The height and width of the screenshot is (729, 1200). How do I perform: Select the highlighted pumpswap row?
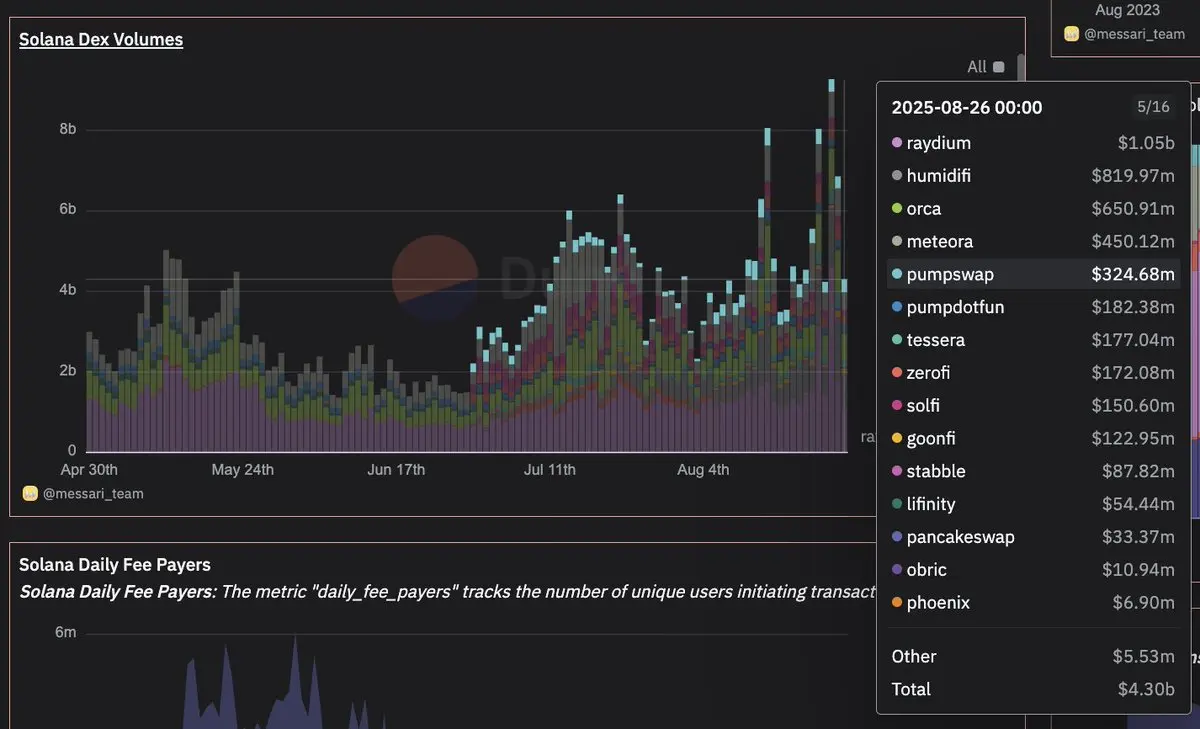tap(1033, 274)
